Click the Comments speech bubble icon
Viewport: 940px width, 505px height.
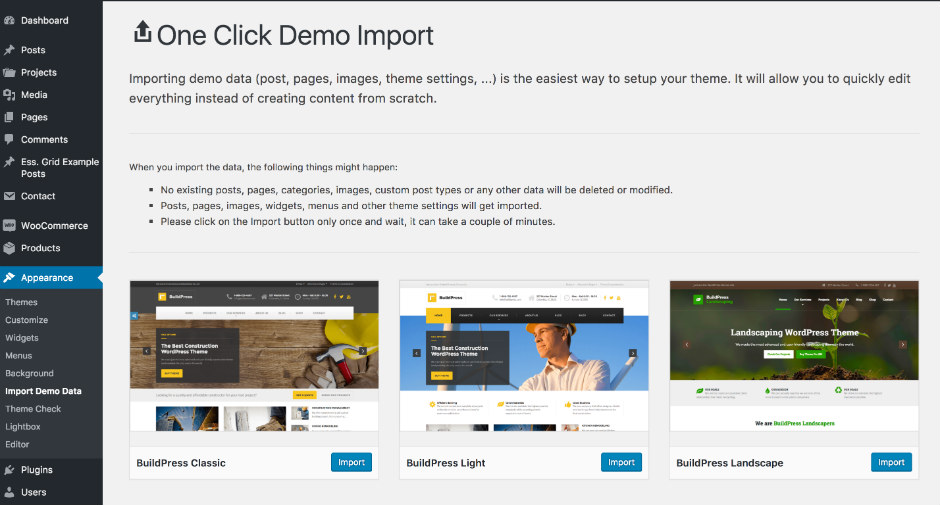pyautogui.click(x=9, y=140)
